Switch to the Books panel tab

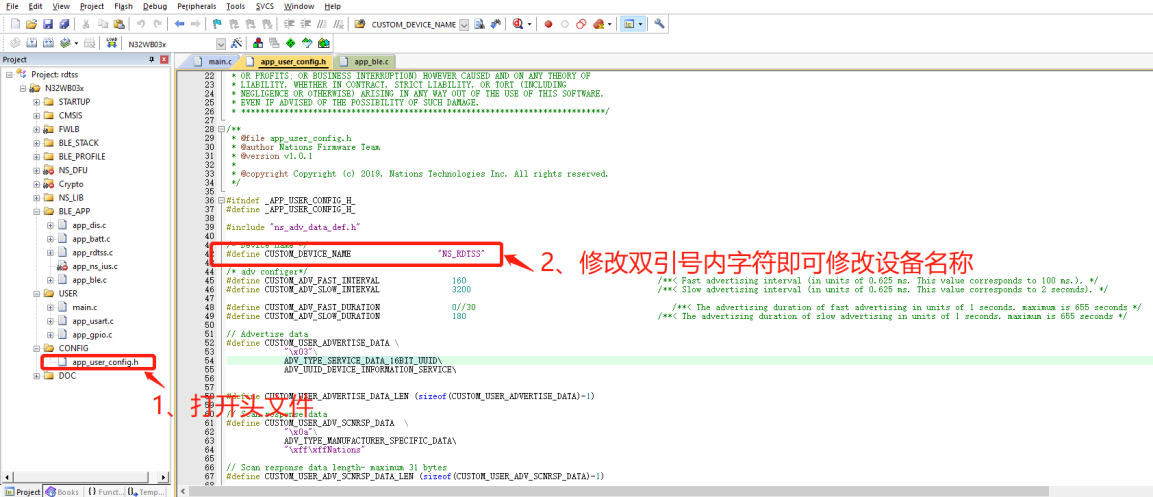[63, 491]
